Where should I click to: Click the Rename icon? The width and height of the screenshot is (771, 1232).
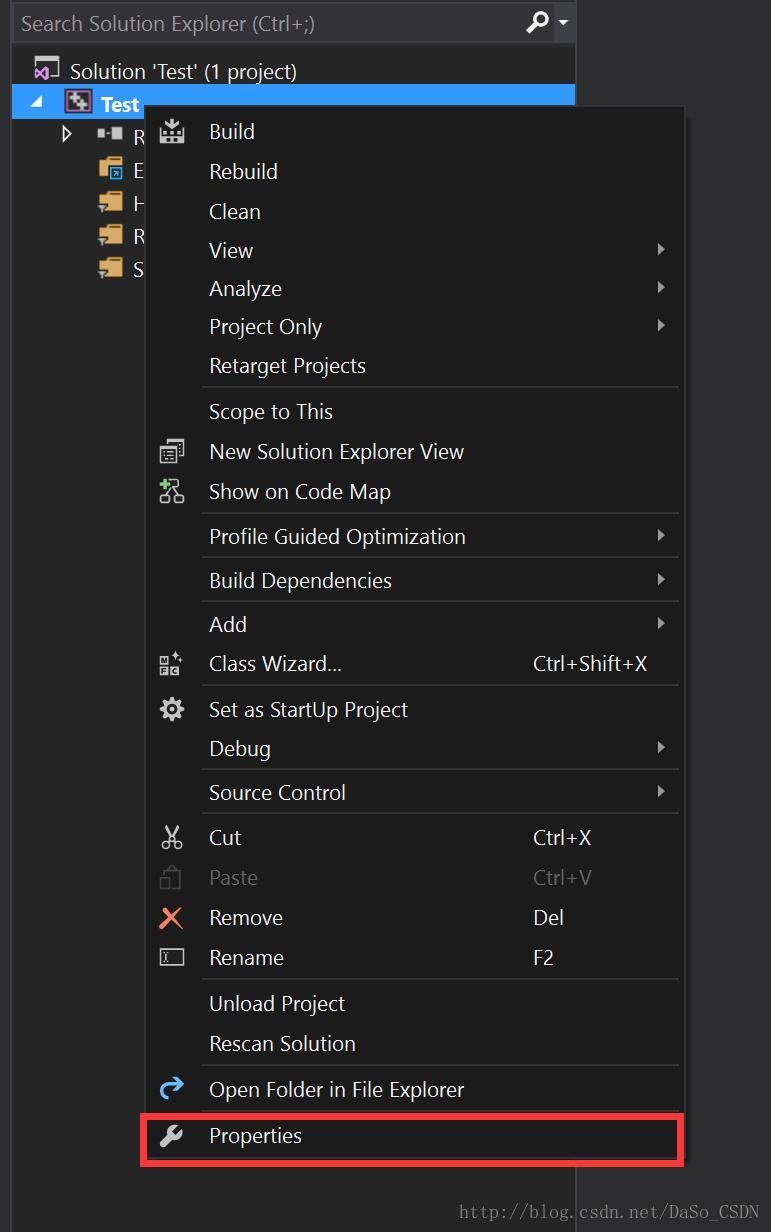point(172,957)
